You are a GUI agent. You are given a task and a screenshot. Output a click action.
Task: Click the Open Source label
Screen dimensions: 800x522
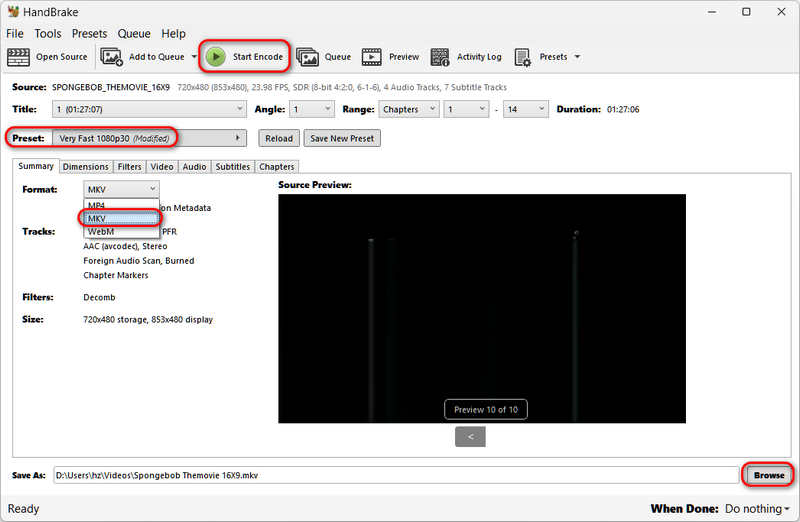(x=62, y=57)
